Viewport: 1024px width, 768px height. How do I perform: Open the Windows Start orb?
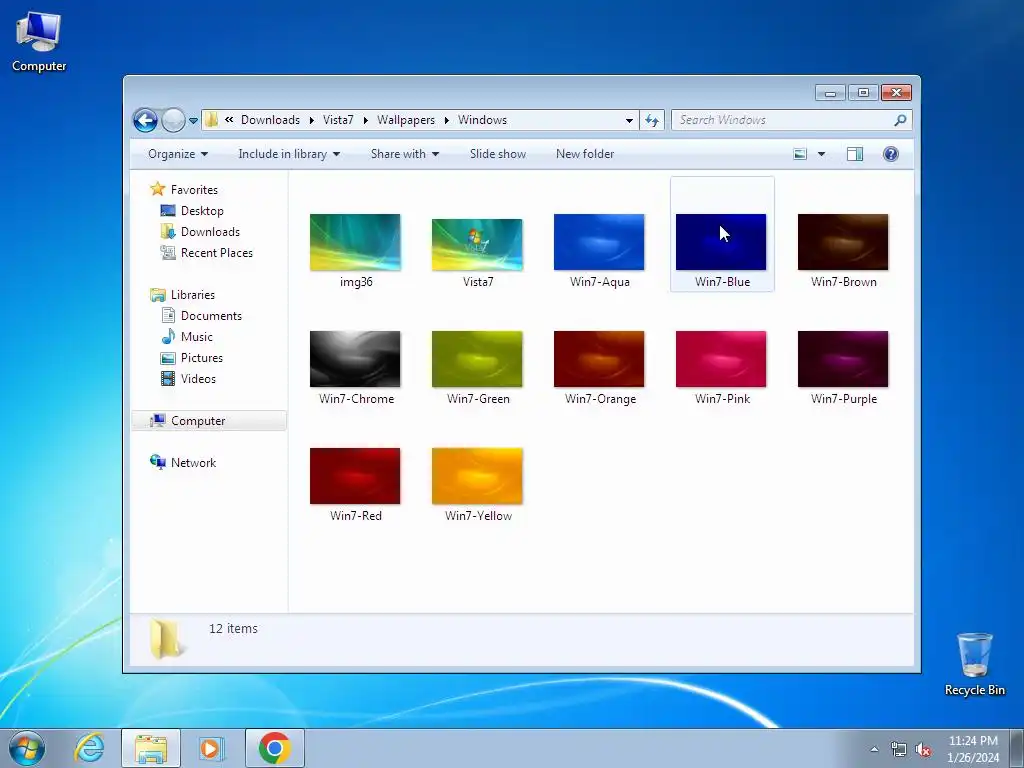pos(27,748)
